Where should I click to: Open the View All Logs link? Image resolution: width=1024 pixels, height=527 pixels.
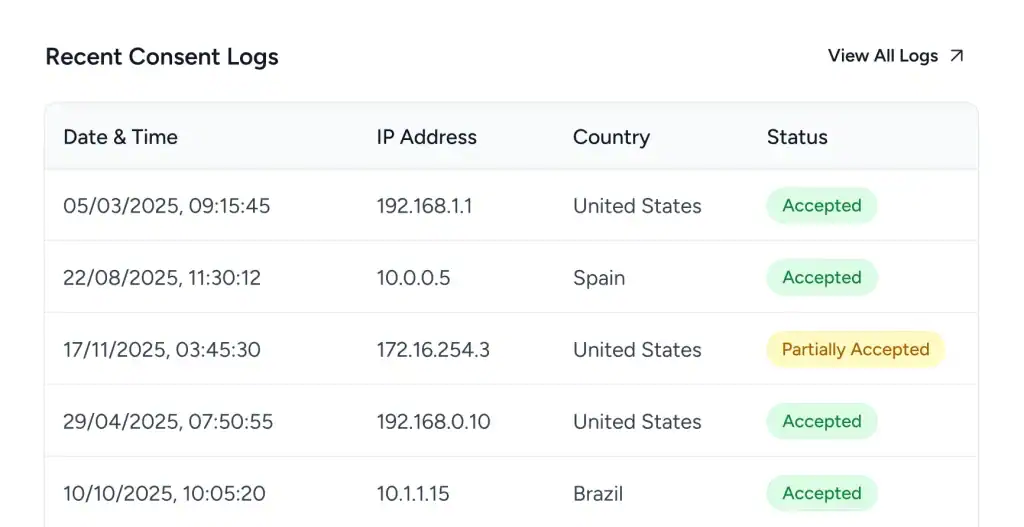point(895,56)
